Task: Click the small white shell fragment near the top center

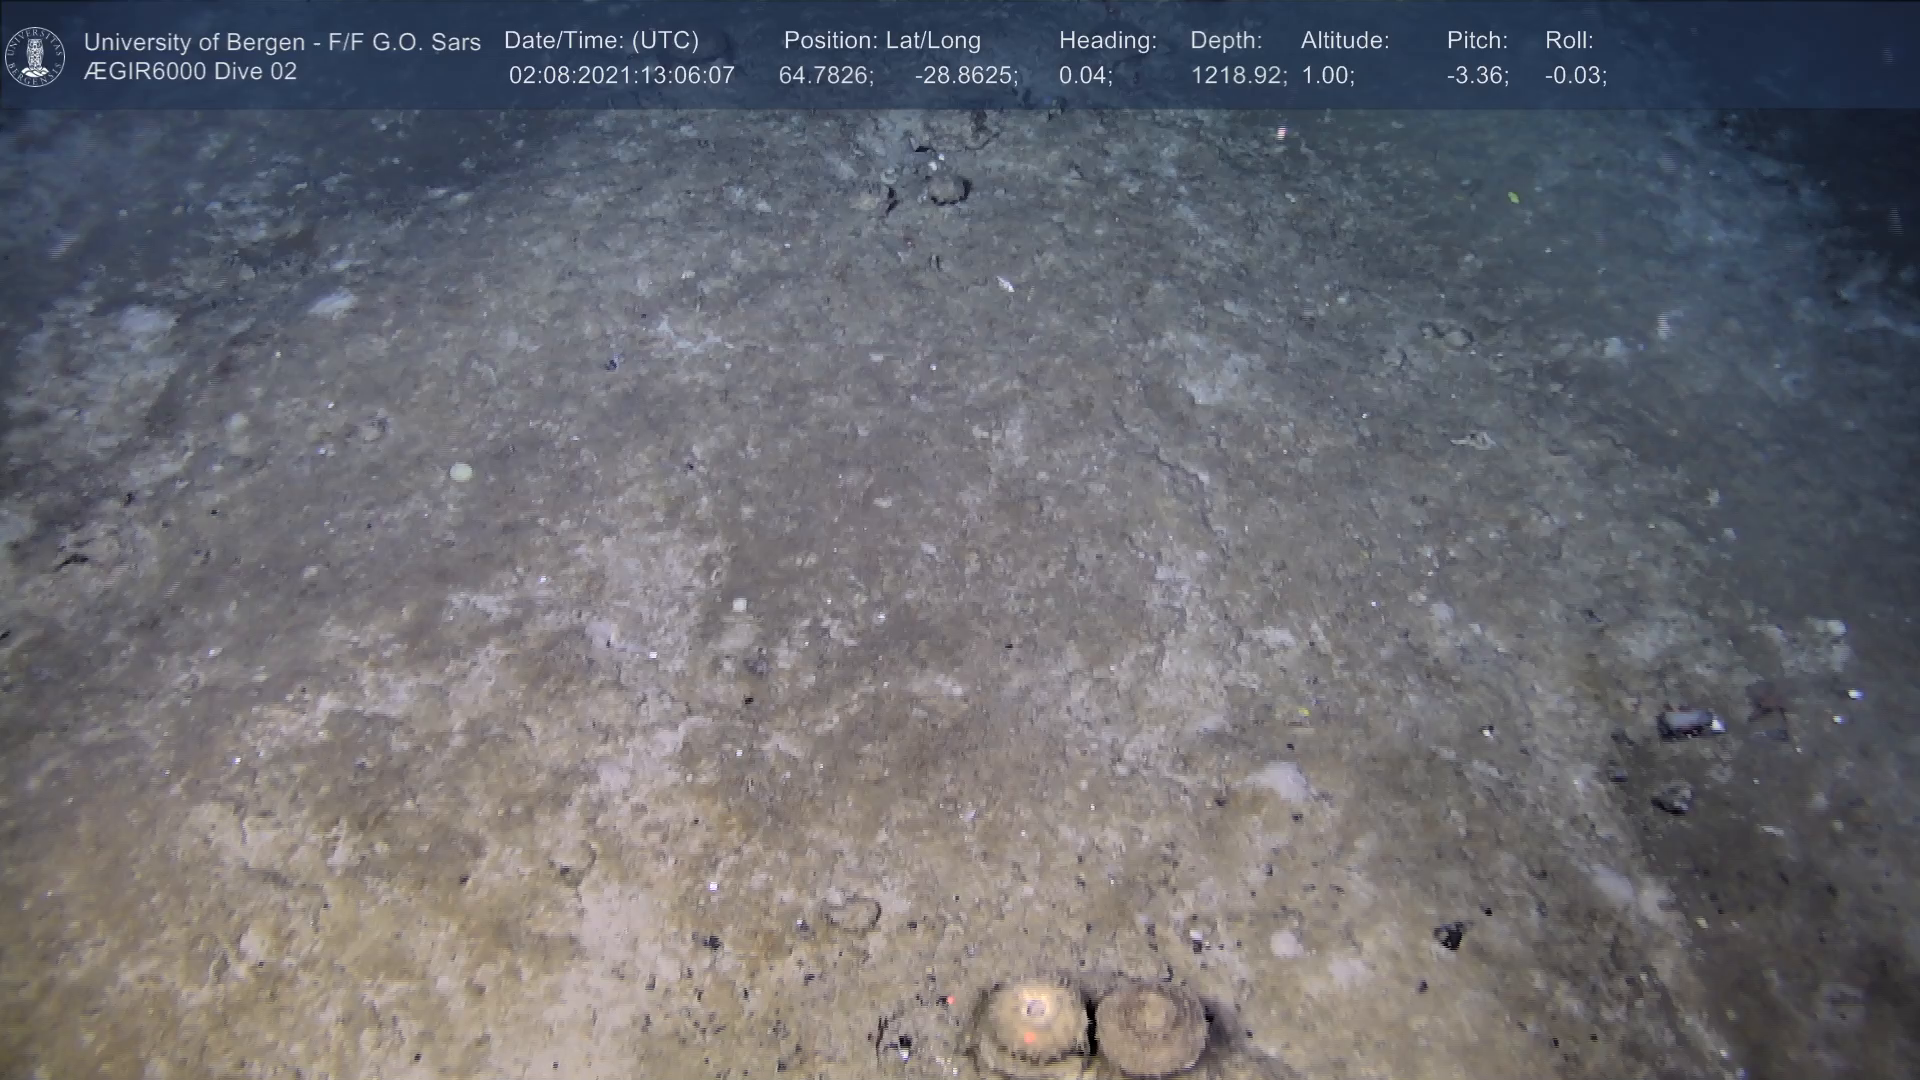Action: point(1005,285)
